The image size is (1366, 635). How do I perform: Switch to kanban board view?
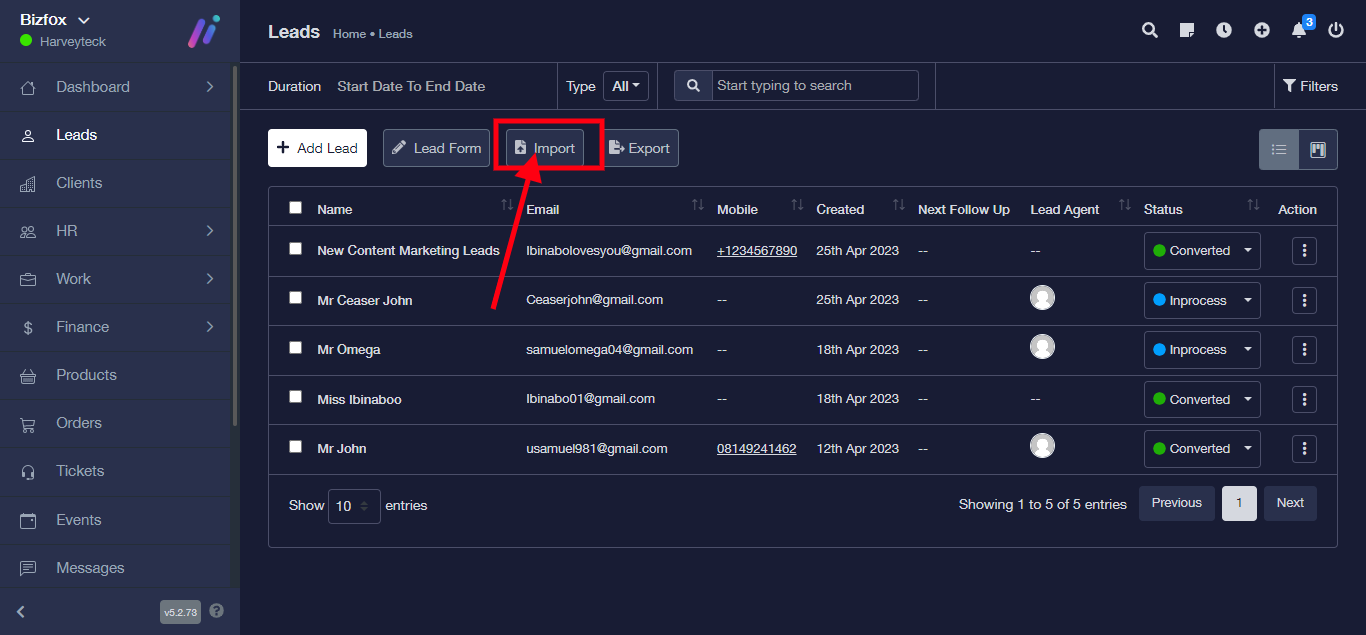[1318, 150]
